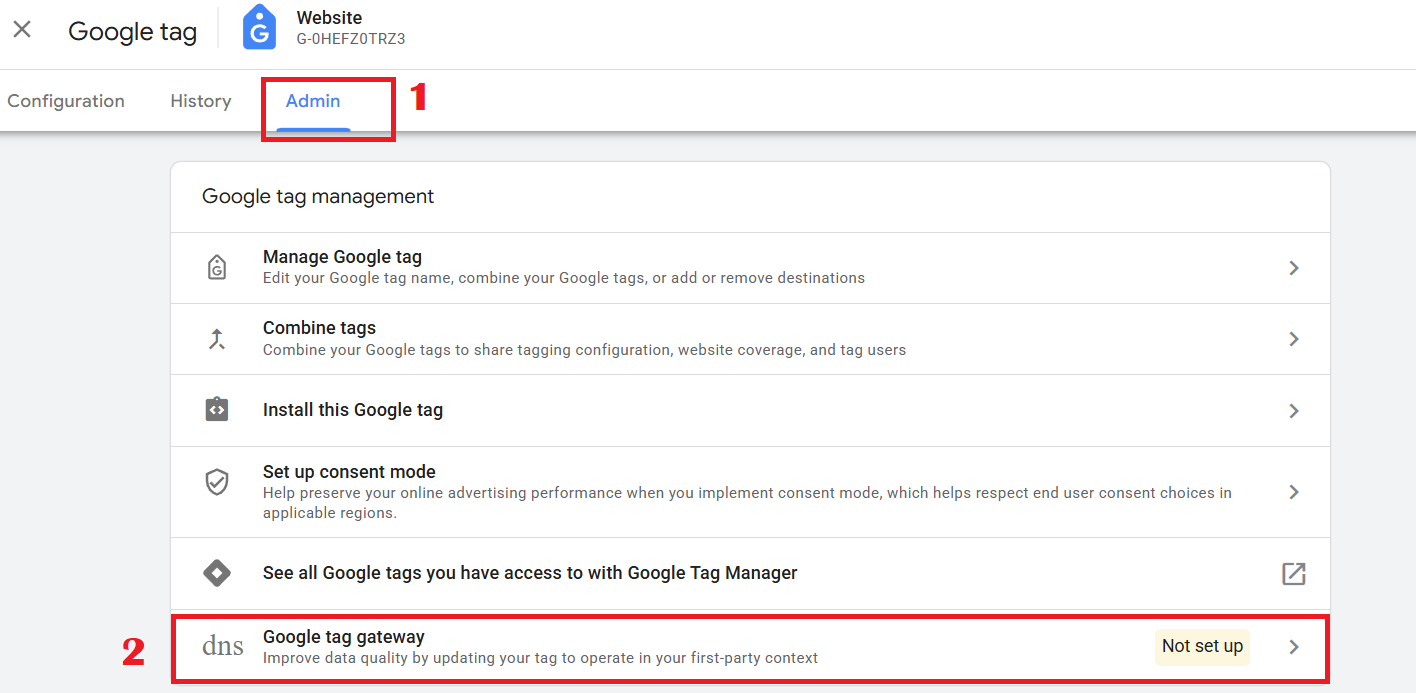The image size is (1416, 693).
Task: Click the blue Google tag logo icon
Action: (260, 28)
